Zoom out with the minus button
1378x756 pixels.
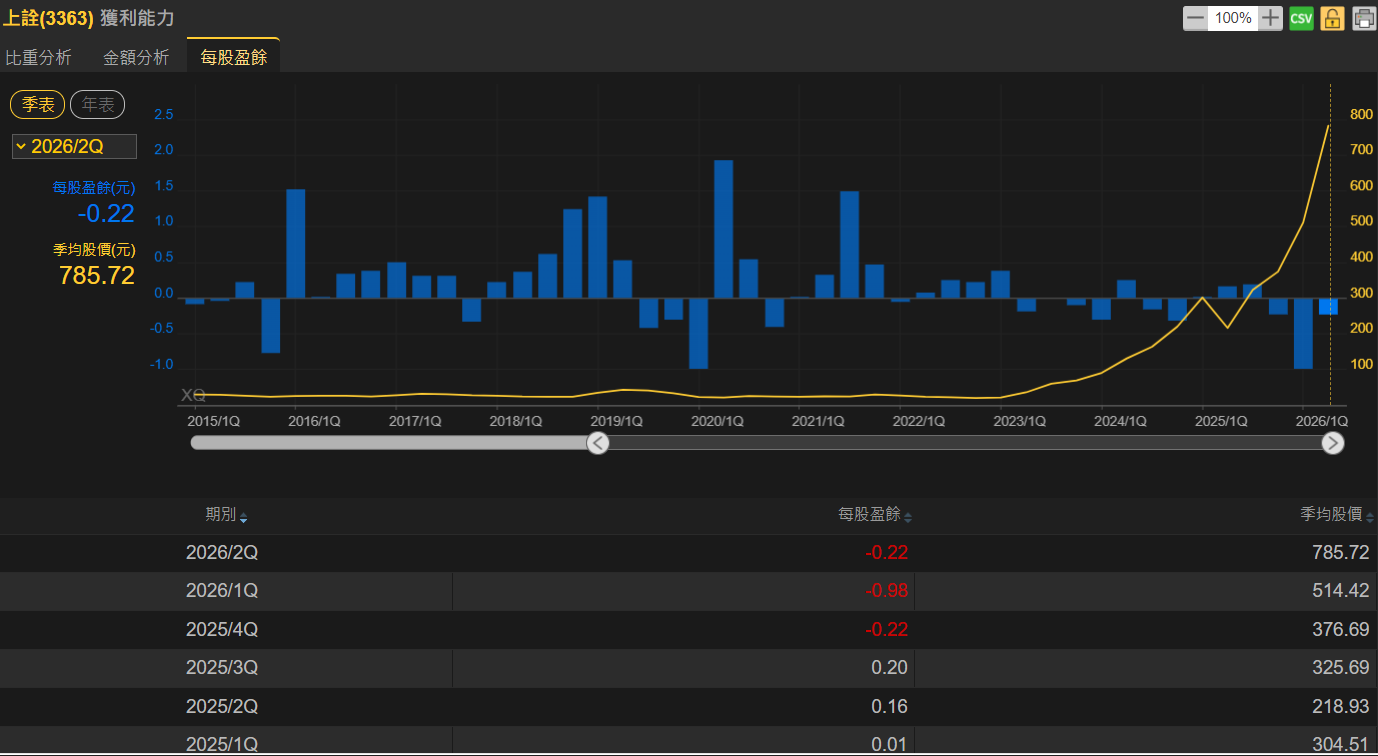(1195, 18)
